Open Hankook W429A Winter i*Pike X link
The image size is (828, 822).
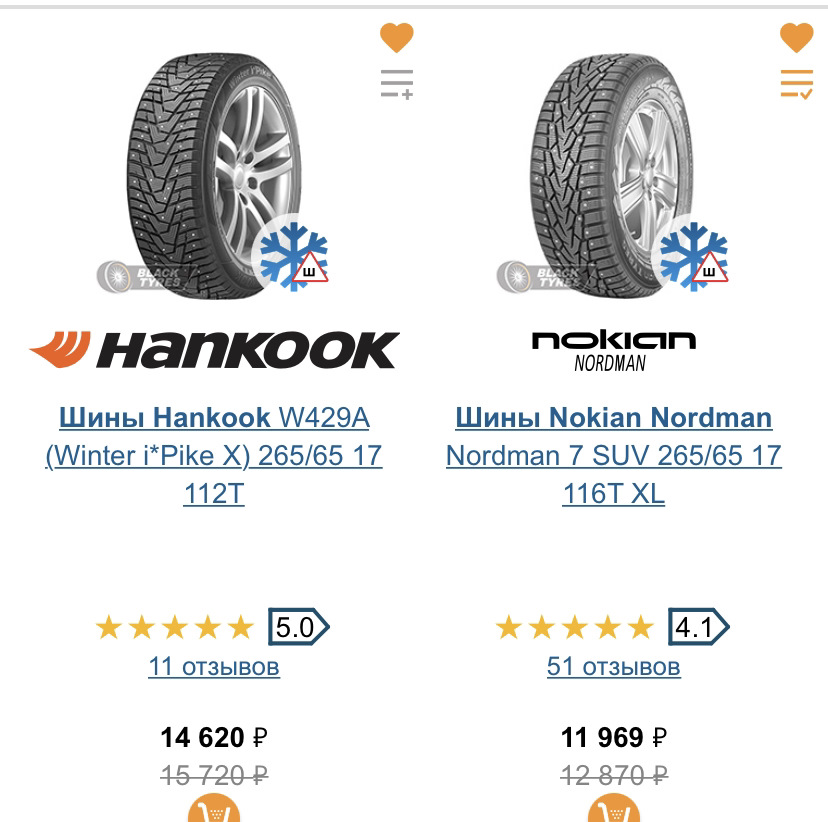click(x=214, y=455)
